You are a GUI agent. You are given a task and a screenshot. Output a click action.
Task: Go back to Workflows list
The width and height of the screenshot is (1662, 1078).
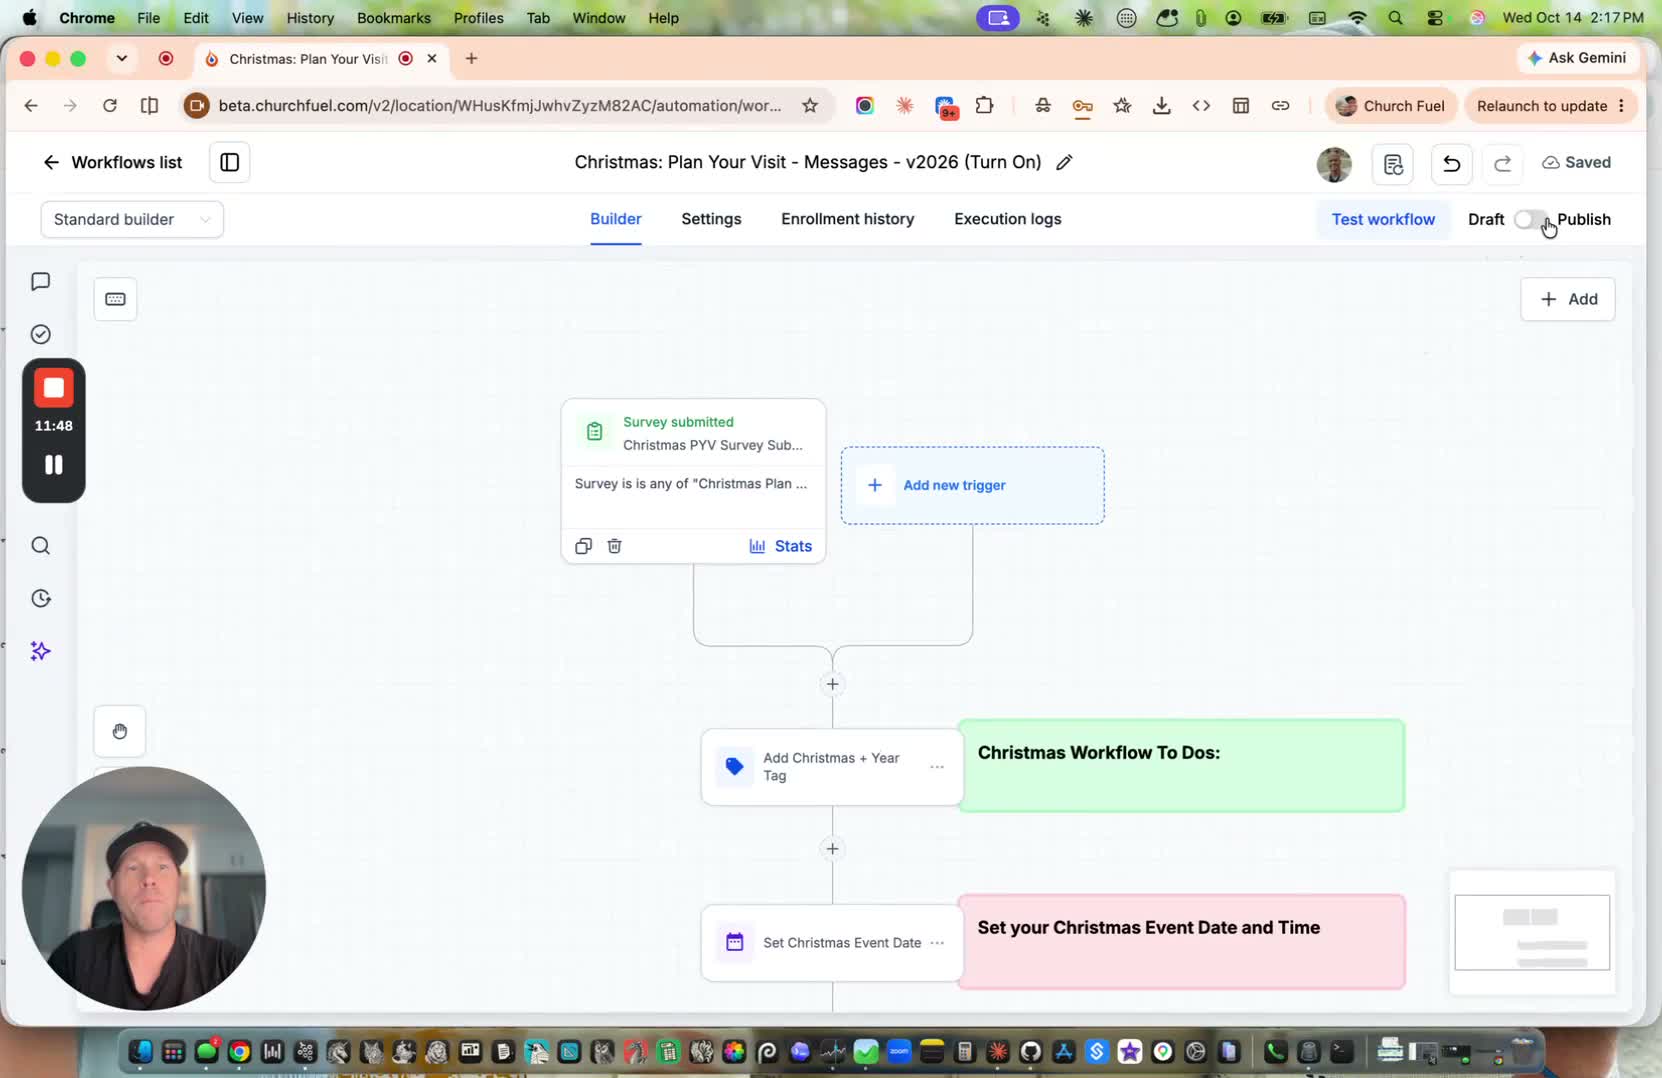(x=112, y=162)
